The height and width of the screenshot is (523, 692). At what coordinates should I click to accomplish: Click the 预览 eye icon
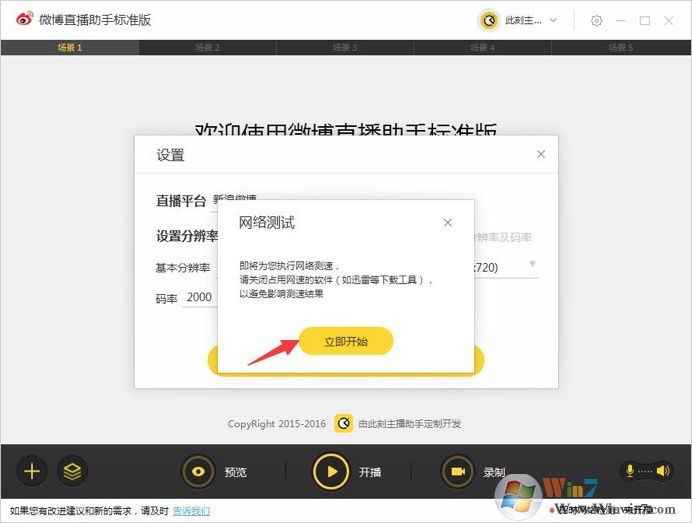click(199, 471)
